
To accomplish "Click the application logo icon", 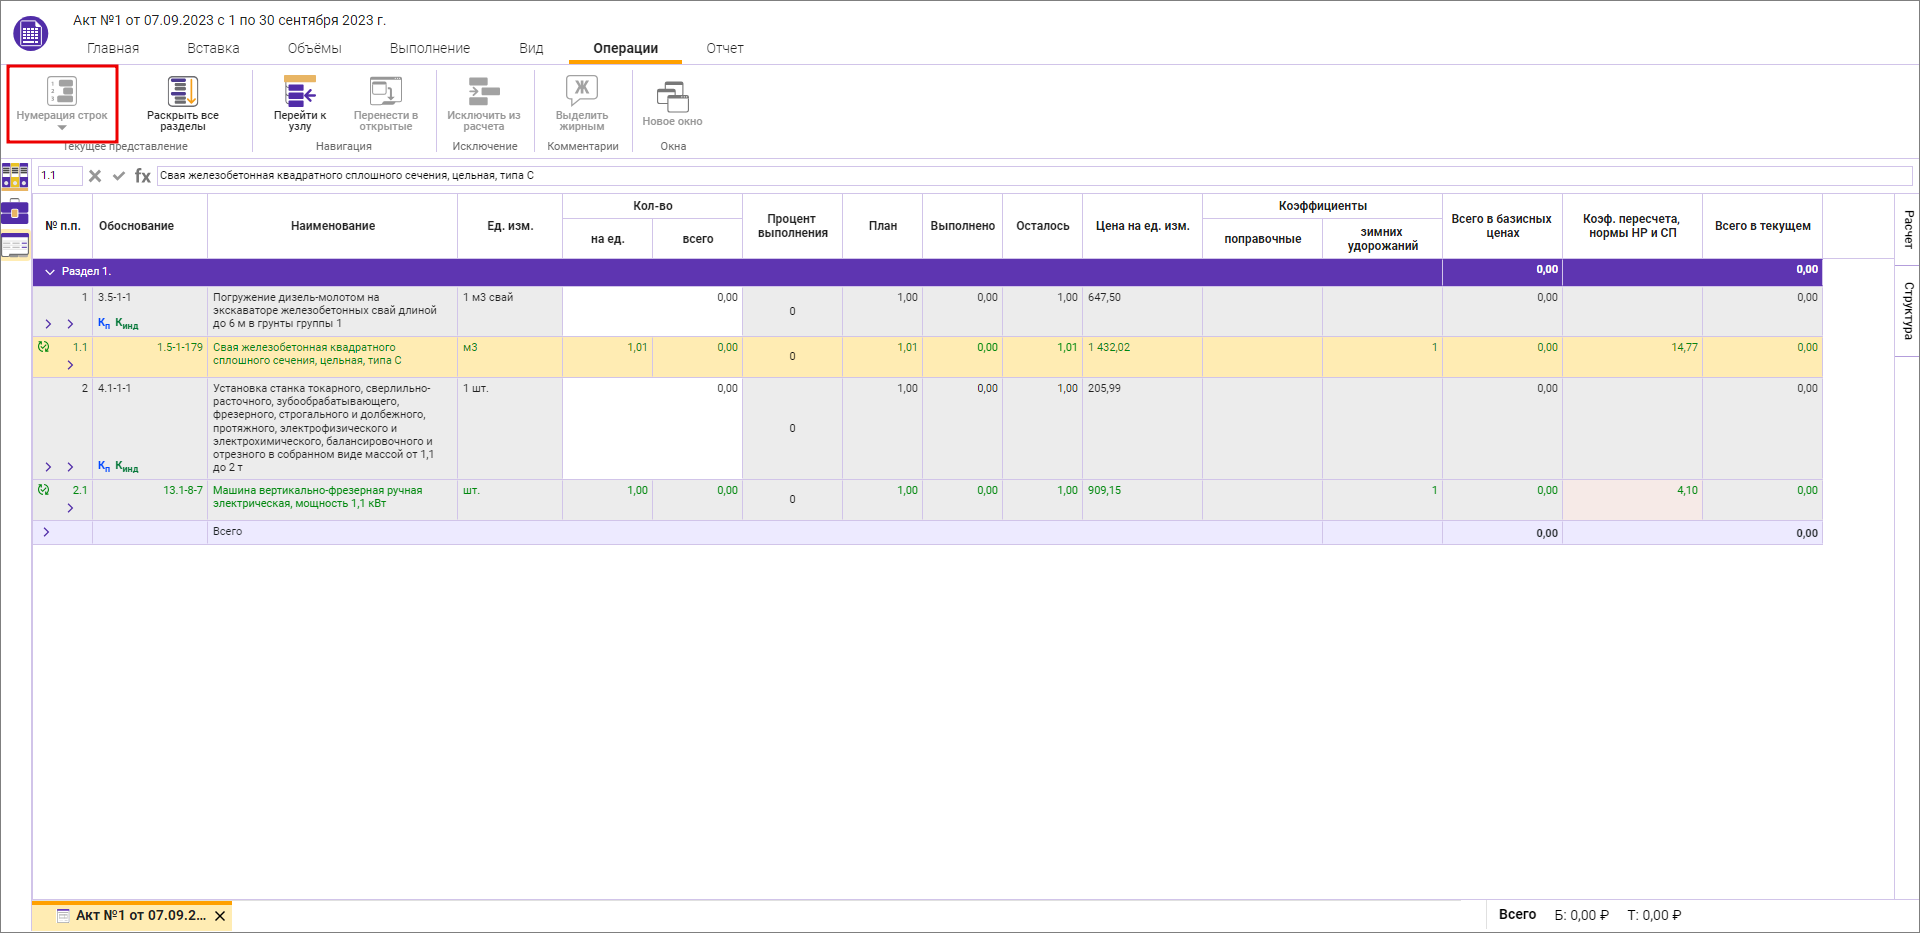I will tap(30, 34).
